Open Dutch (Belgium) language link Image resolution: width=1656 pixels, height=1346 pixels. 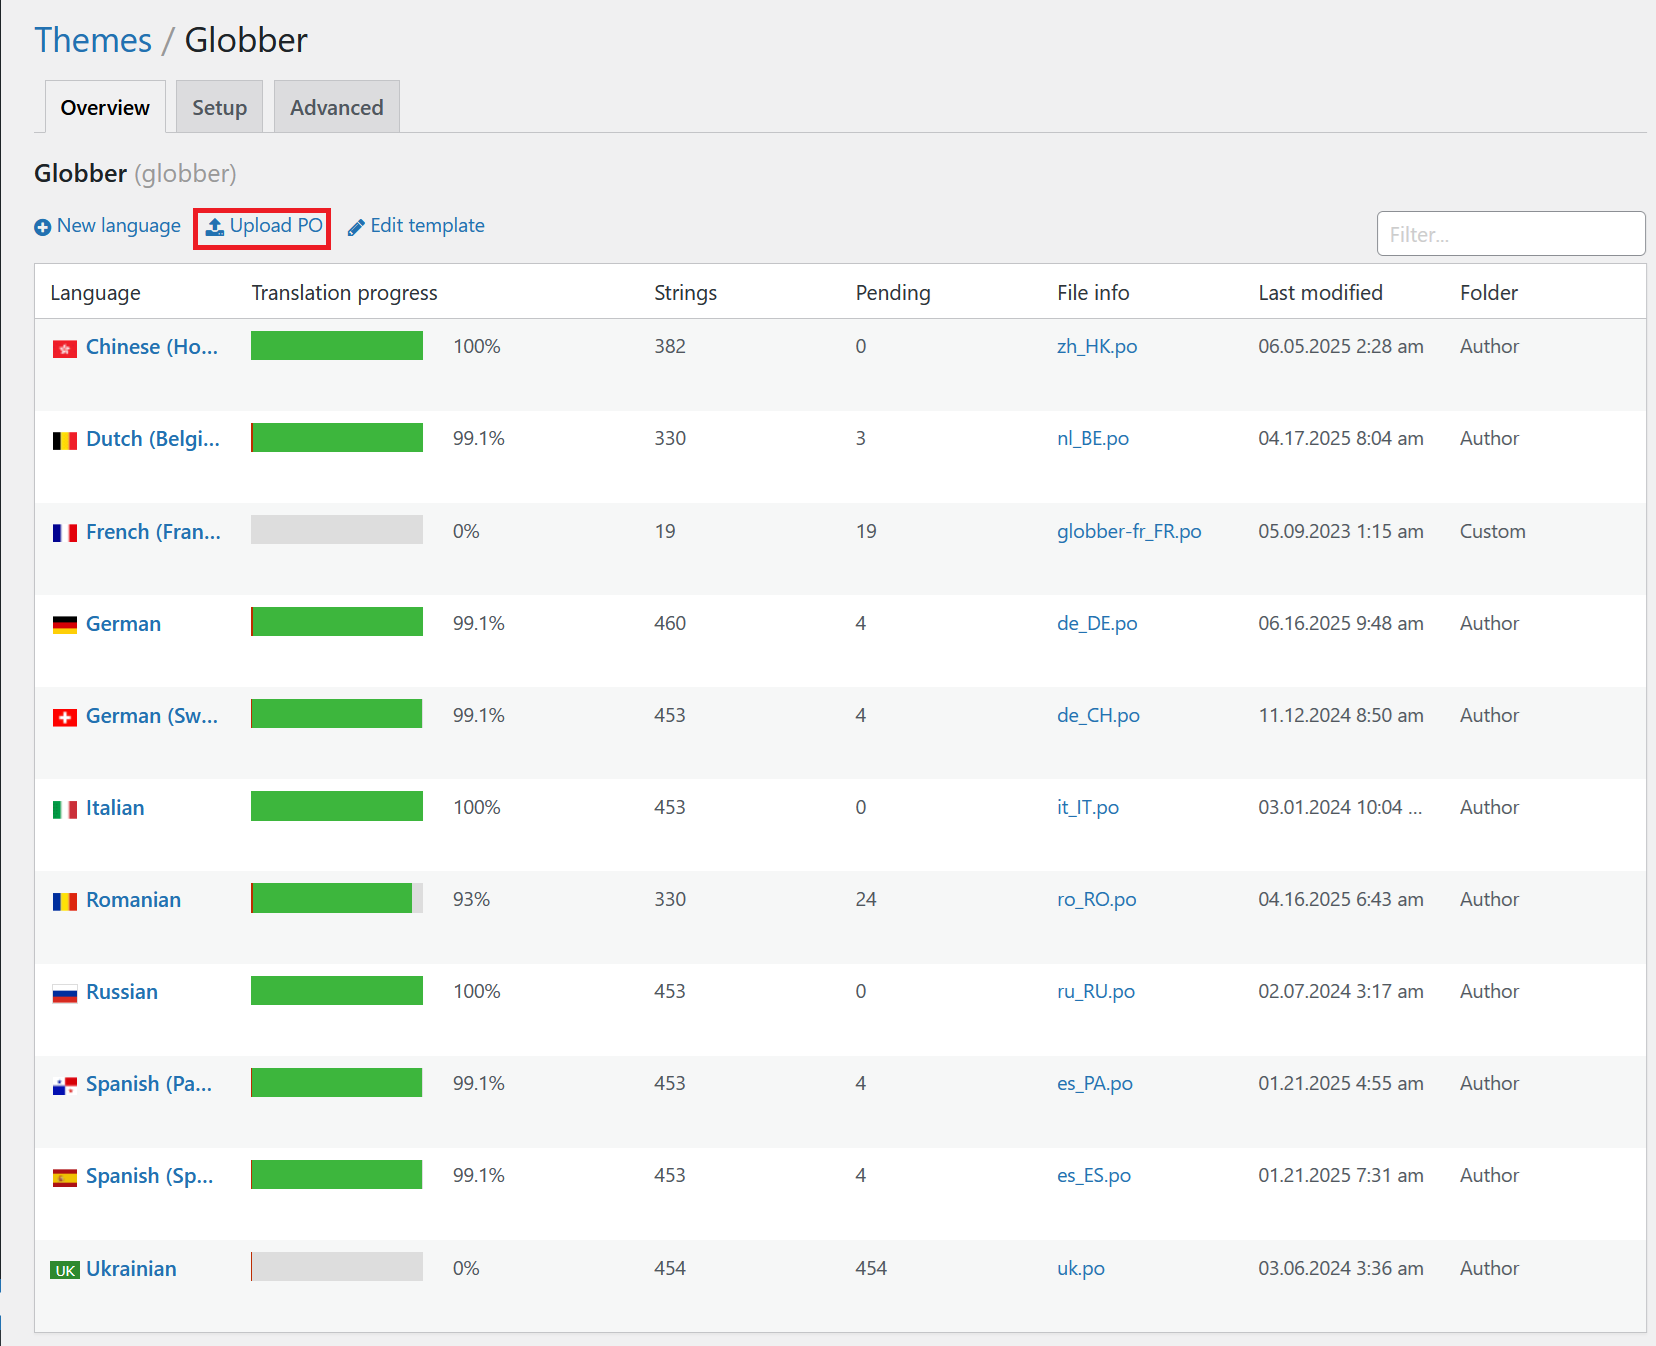click(x=153, y=439)
